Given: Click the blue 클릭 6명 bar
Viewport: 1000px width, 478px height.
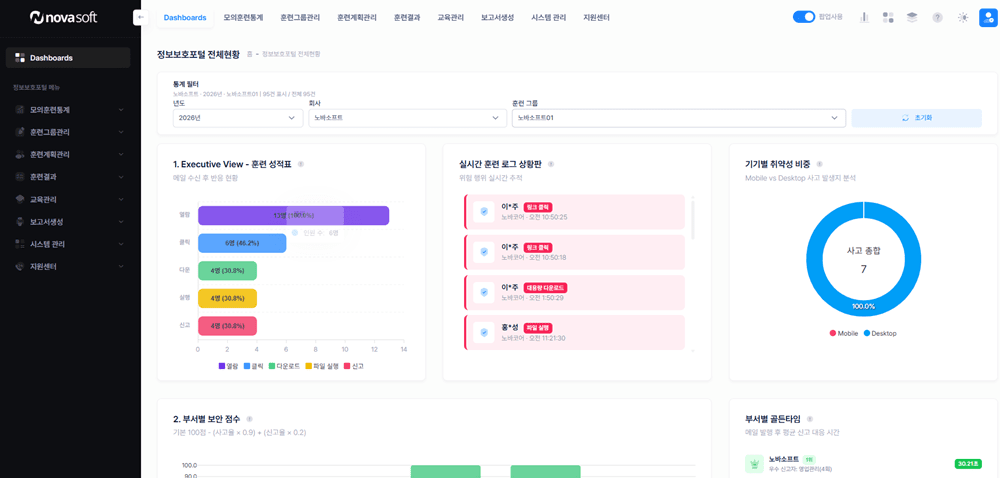Looking at the screenshot, I should tap(242, 243).
